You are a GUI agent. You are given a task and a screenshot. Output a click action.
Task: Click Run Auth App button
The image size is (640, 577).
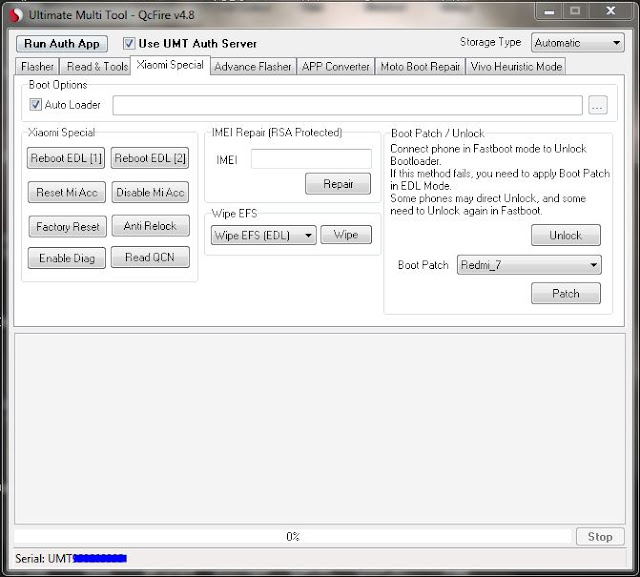point(62,44)
